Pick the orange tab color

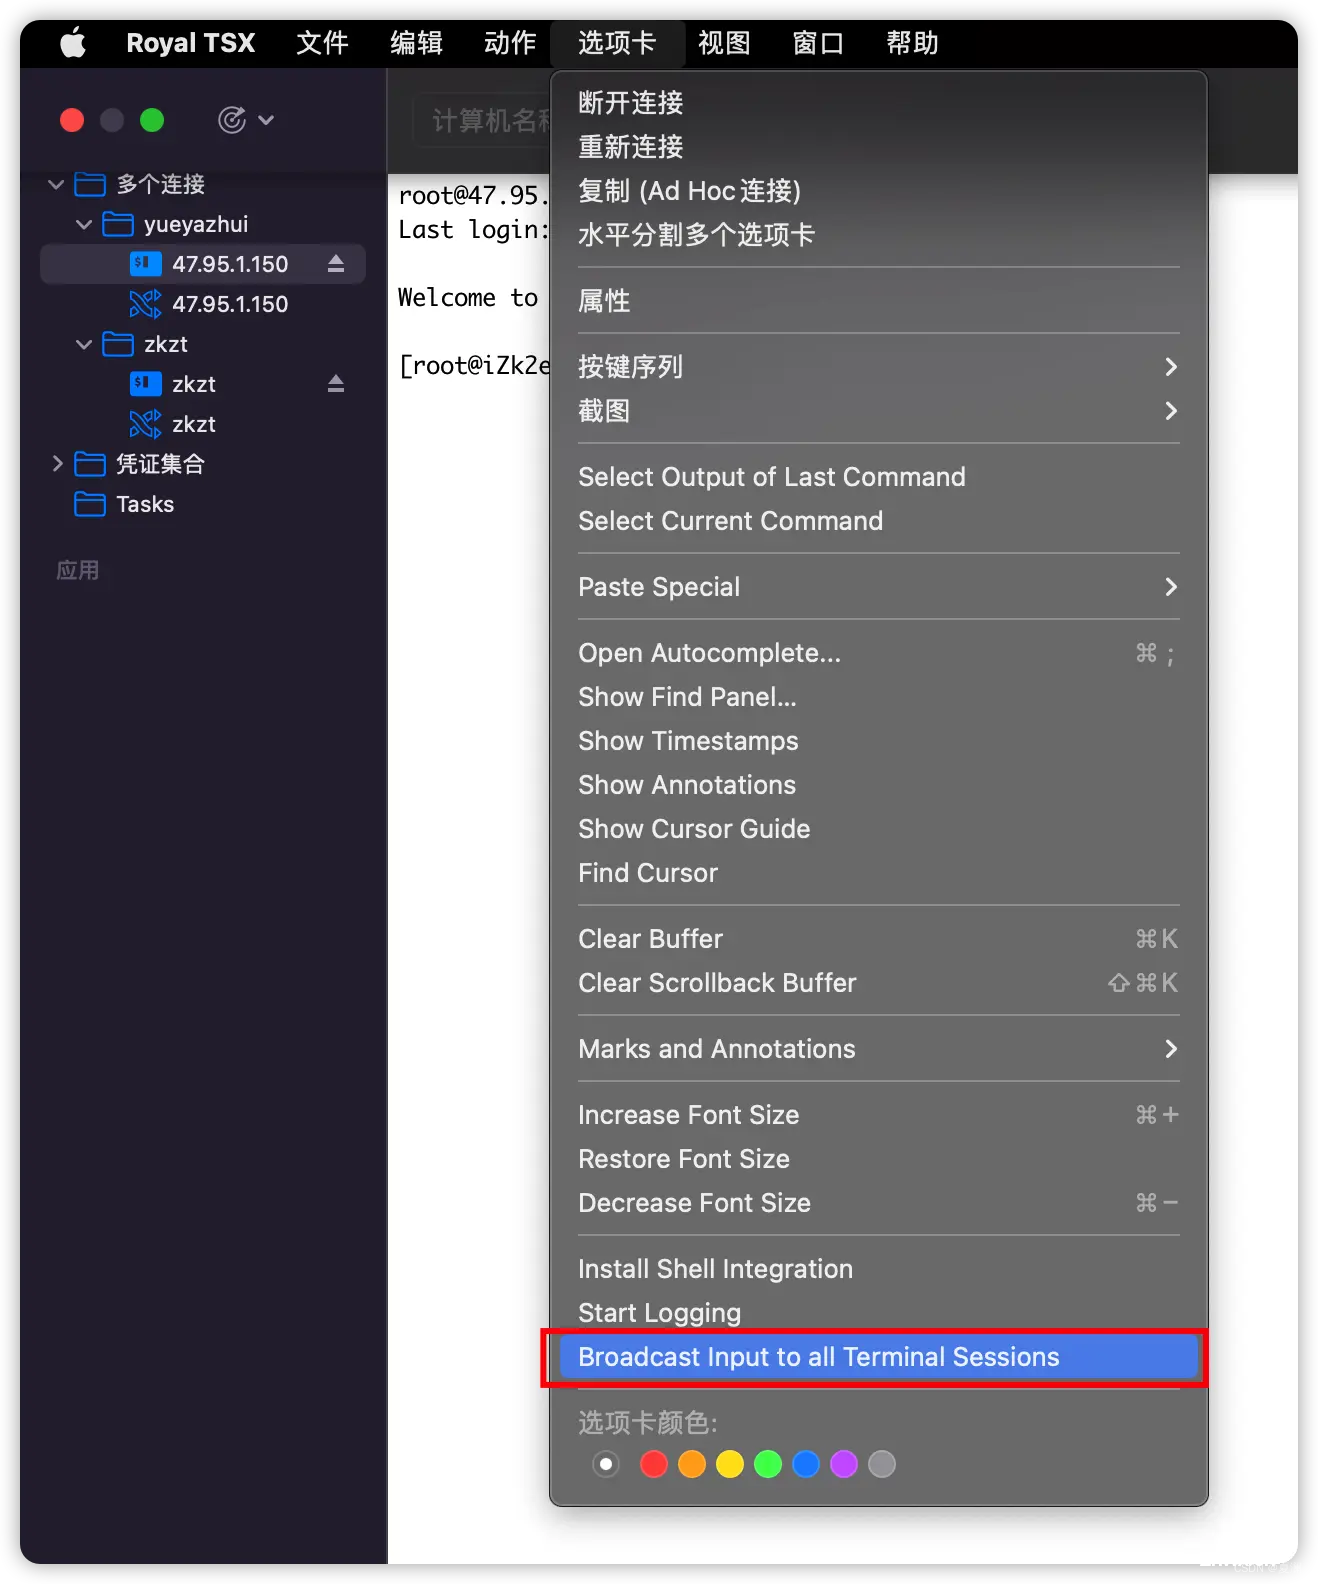click(x=692, y=1464)
